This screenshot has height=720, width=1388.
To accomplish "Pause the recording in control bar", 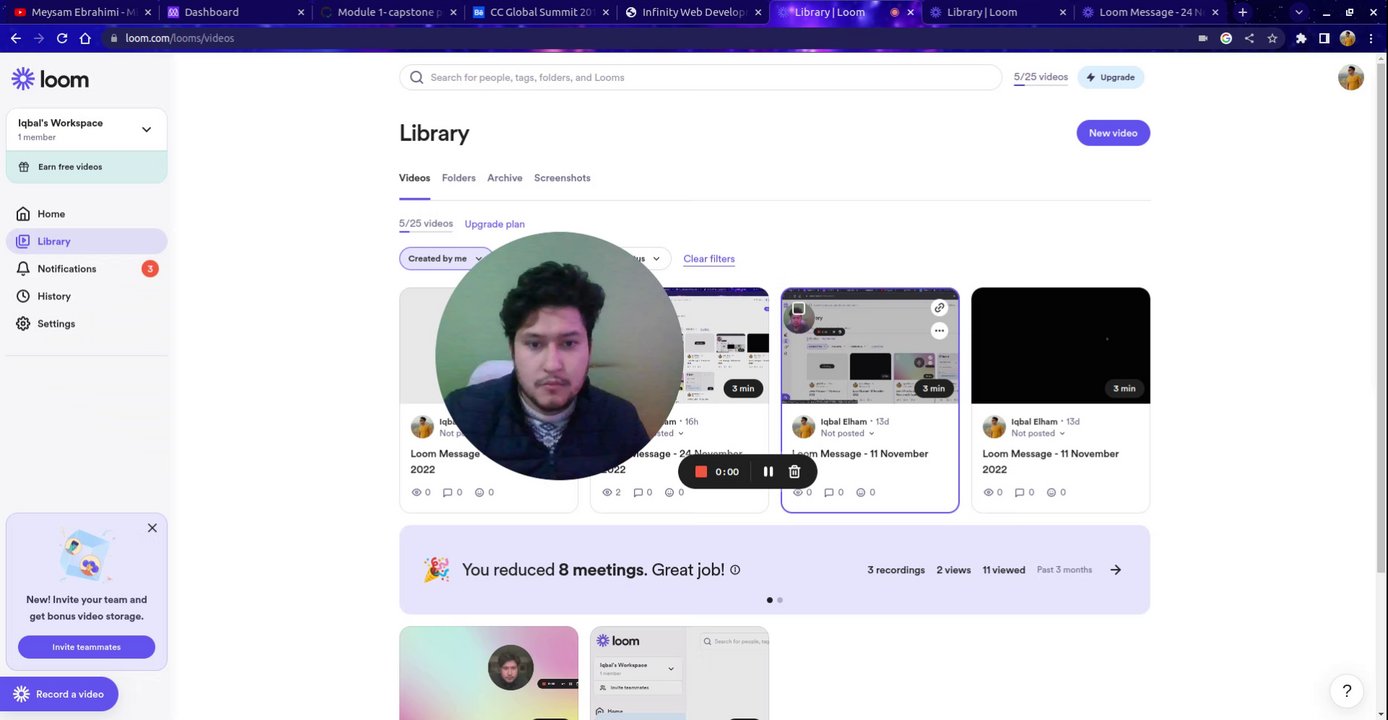I will tap(768, 472).
